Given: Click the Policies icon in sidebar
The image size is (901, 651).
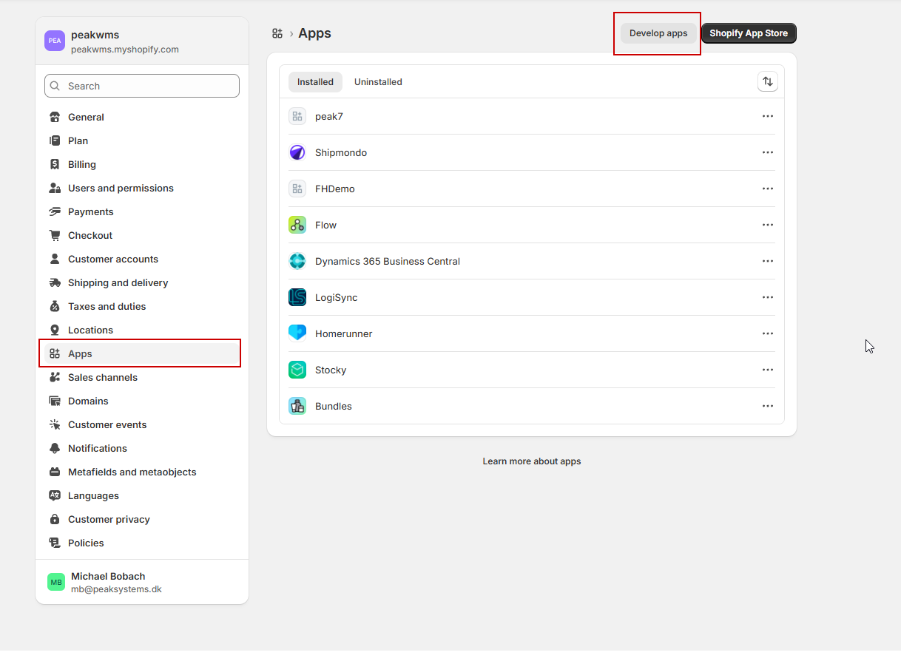Looking at the screenshot, I should pos(55,543).
